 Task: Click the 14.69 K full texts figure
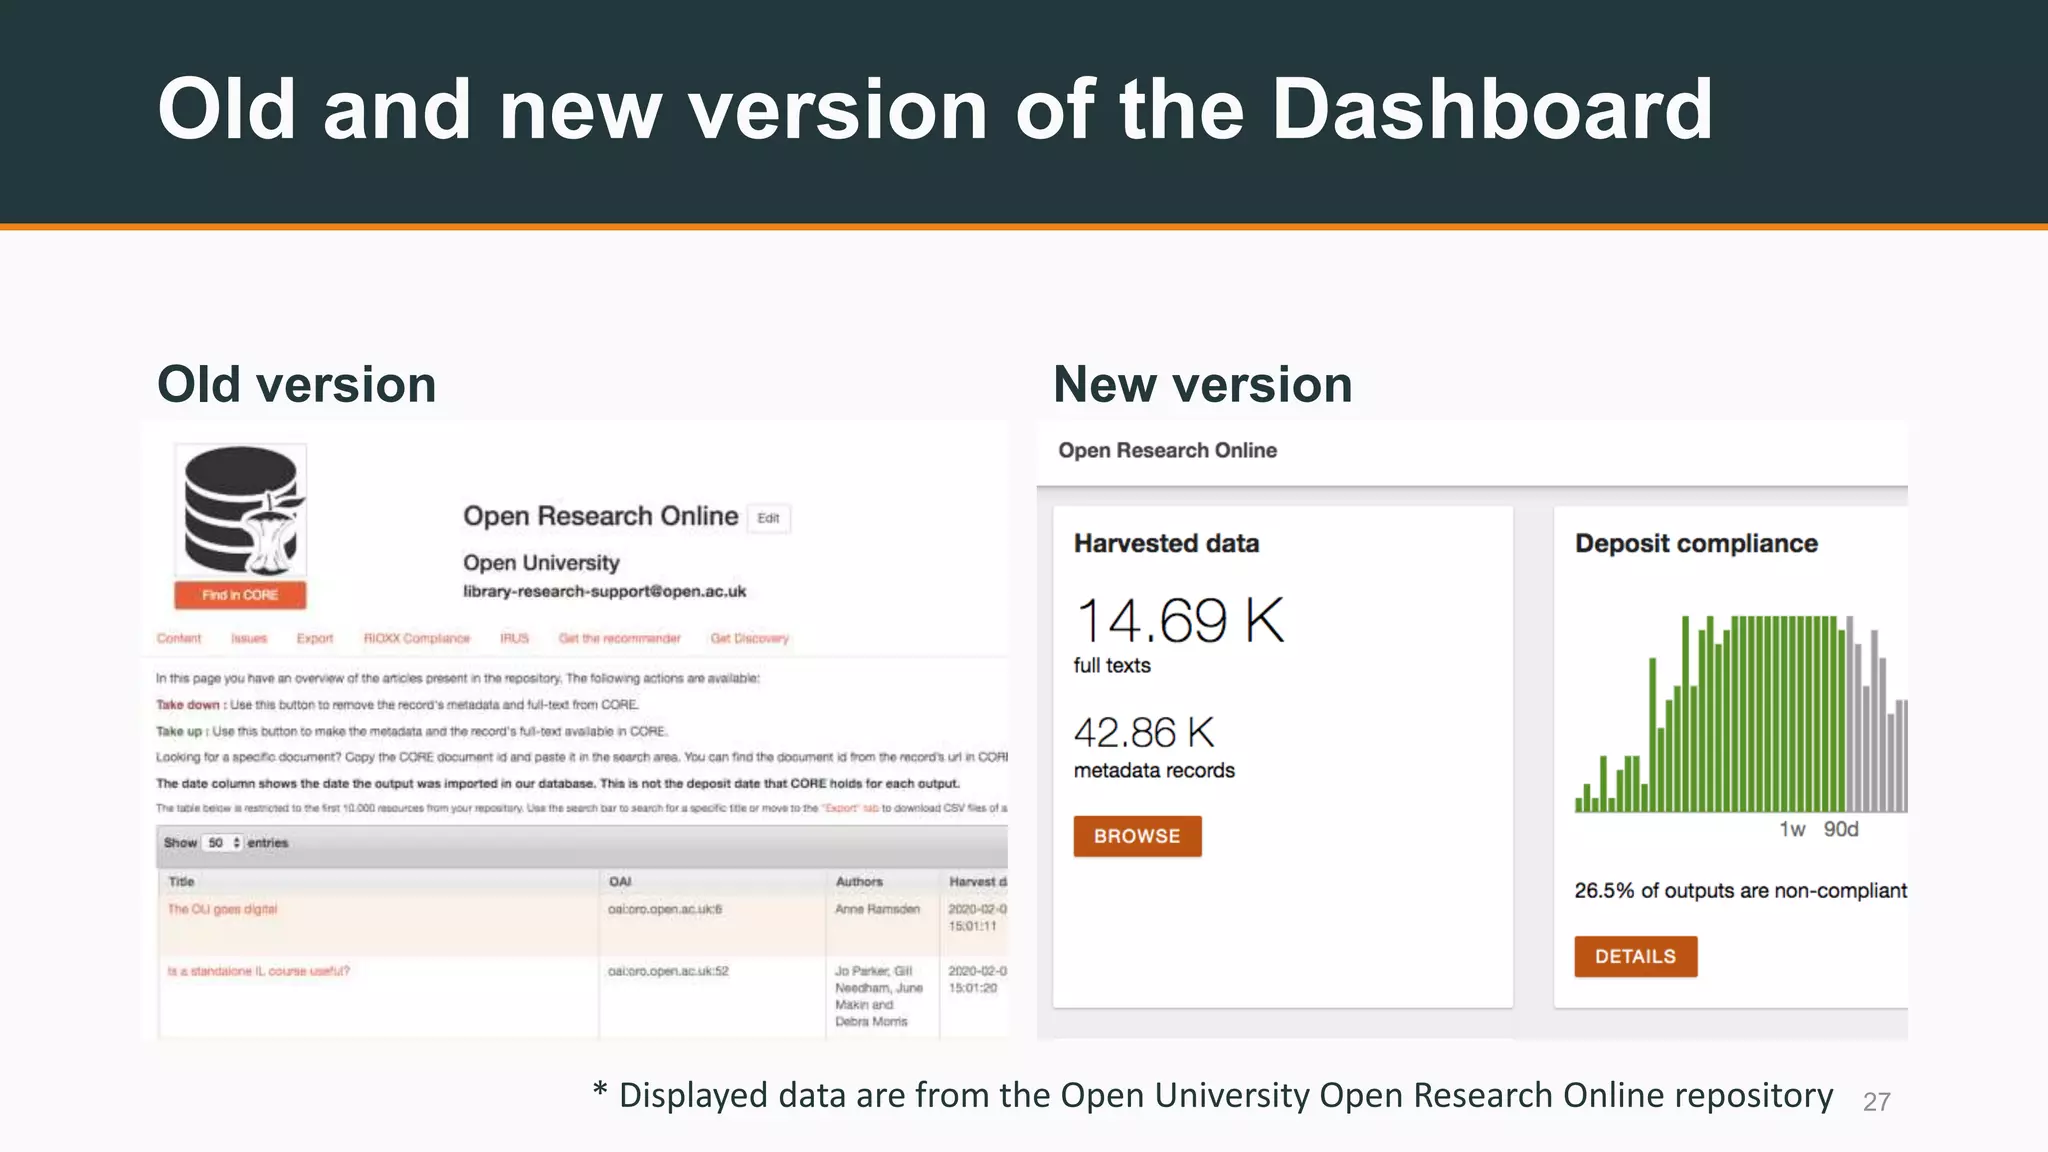pos(1179,621)
